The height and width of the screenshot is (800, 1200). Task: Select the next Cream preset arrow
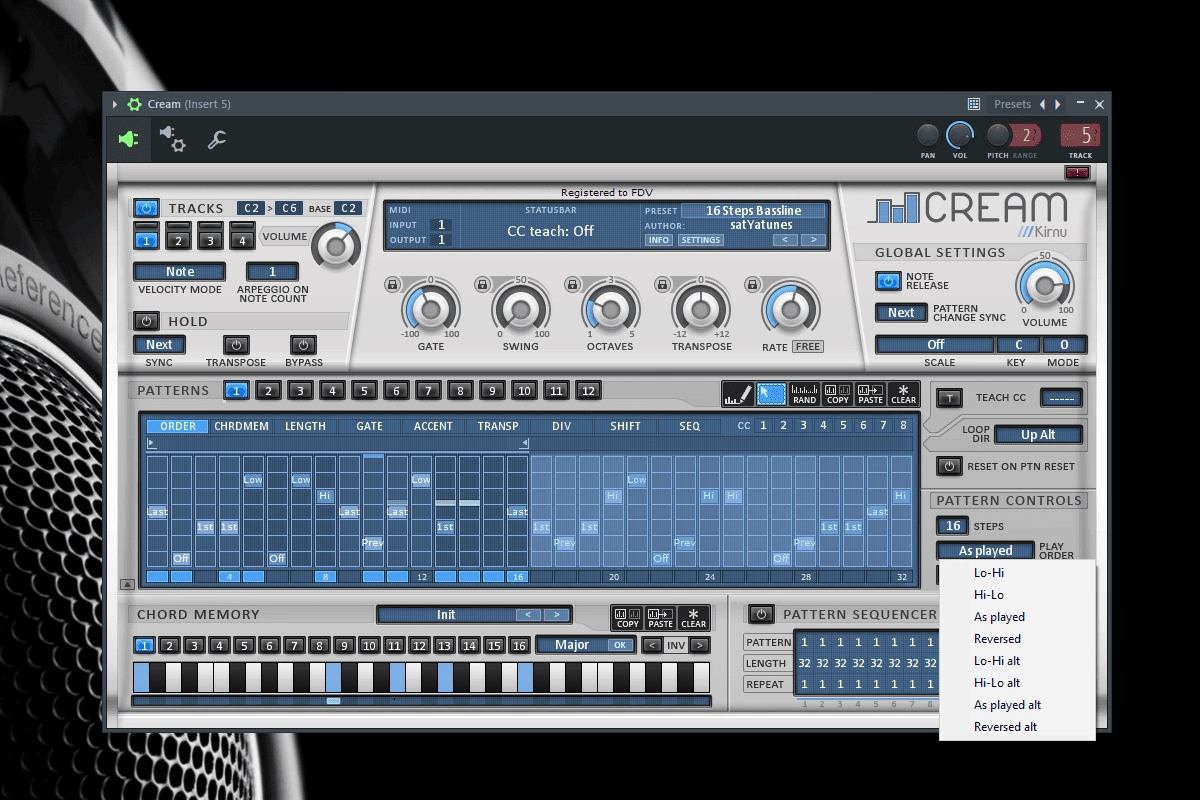pyautogui.click(x=813, y=240)
